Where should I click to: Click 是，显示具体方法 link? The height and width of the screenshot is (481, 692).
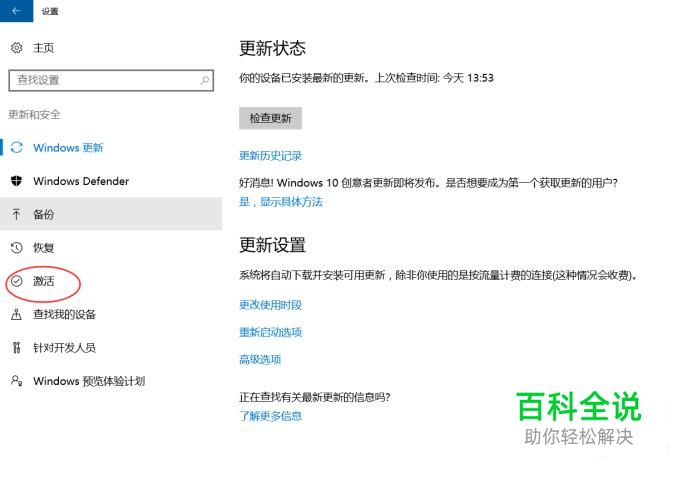pos(281,202)
